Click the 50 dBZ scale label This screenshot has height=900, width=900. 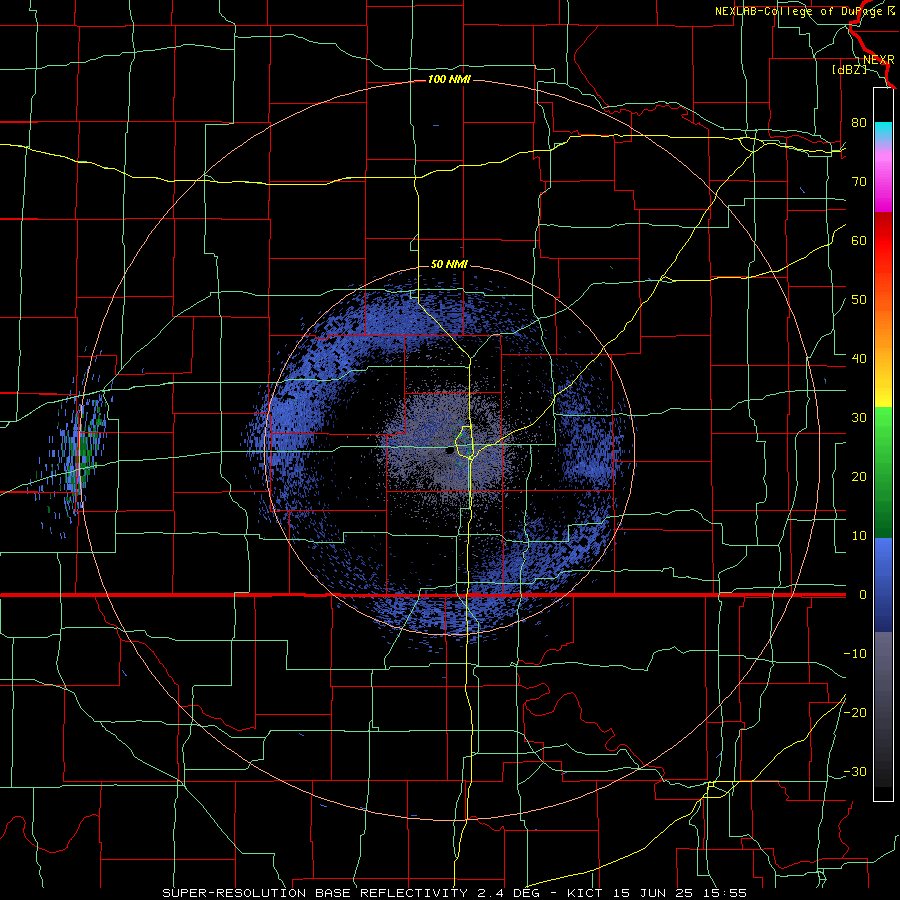coord(859,300)
